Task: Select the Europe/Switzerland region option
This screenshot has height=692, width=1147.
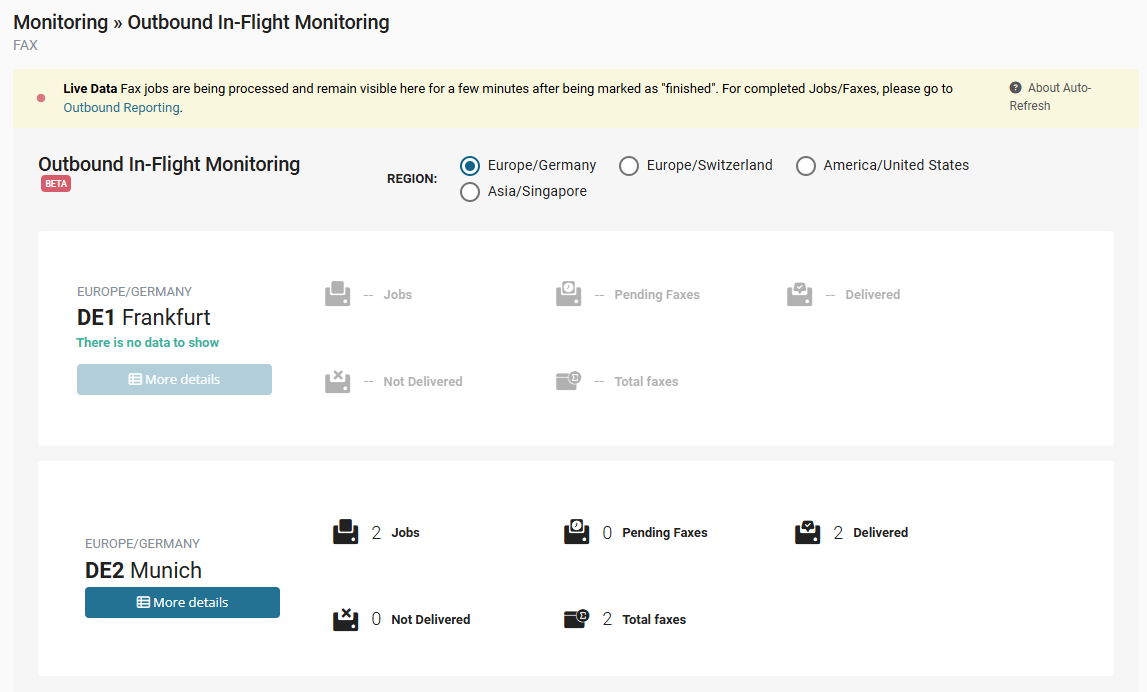Action: coord(629,166)
